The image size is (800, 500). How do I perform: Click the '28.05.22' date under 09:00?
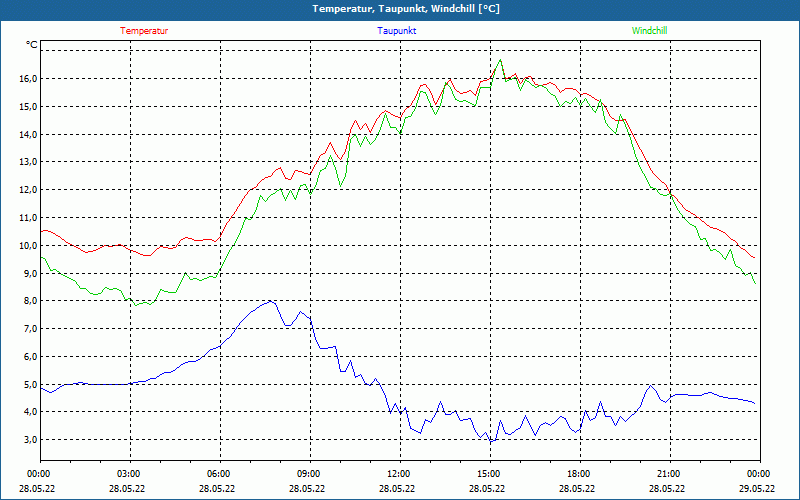(307, 488)
